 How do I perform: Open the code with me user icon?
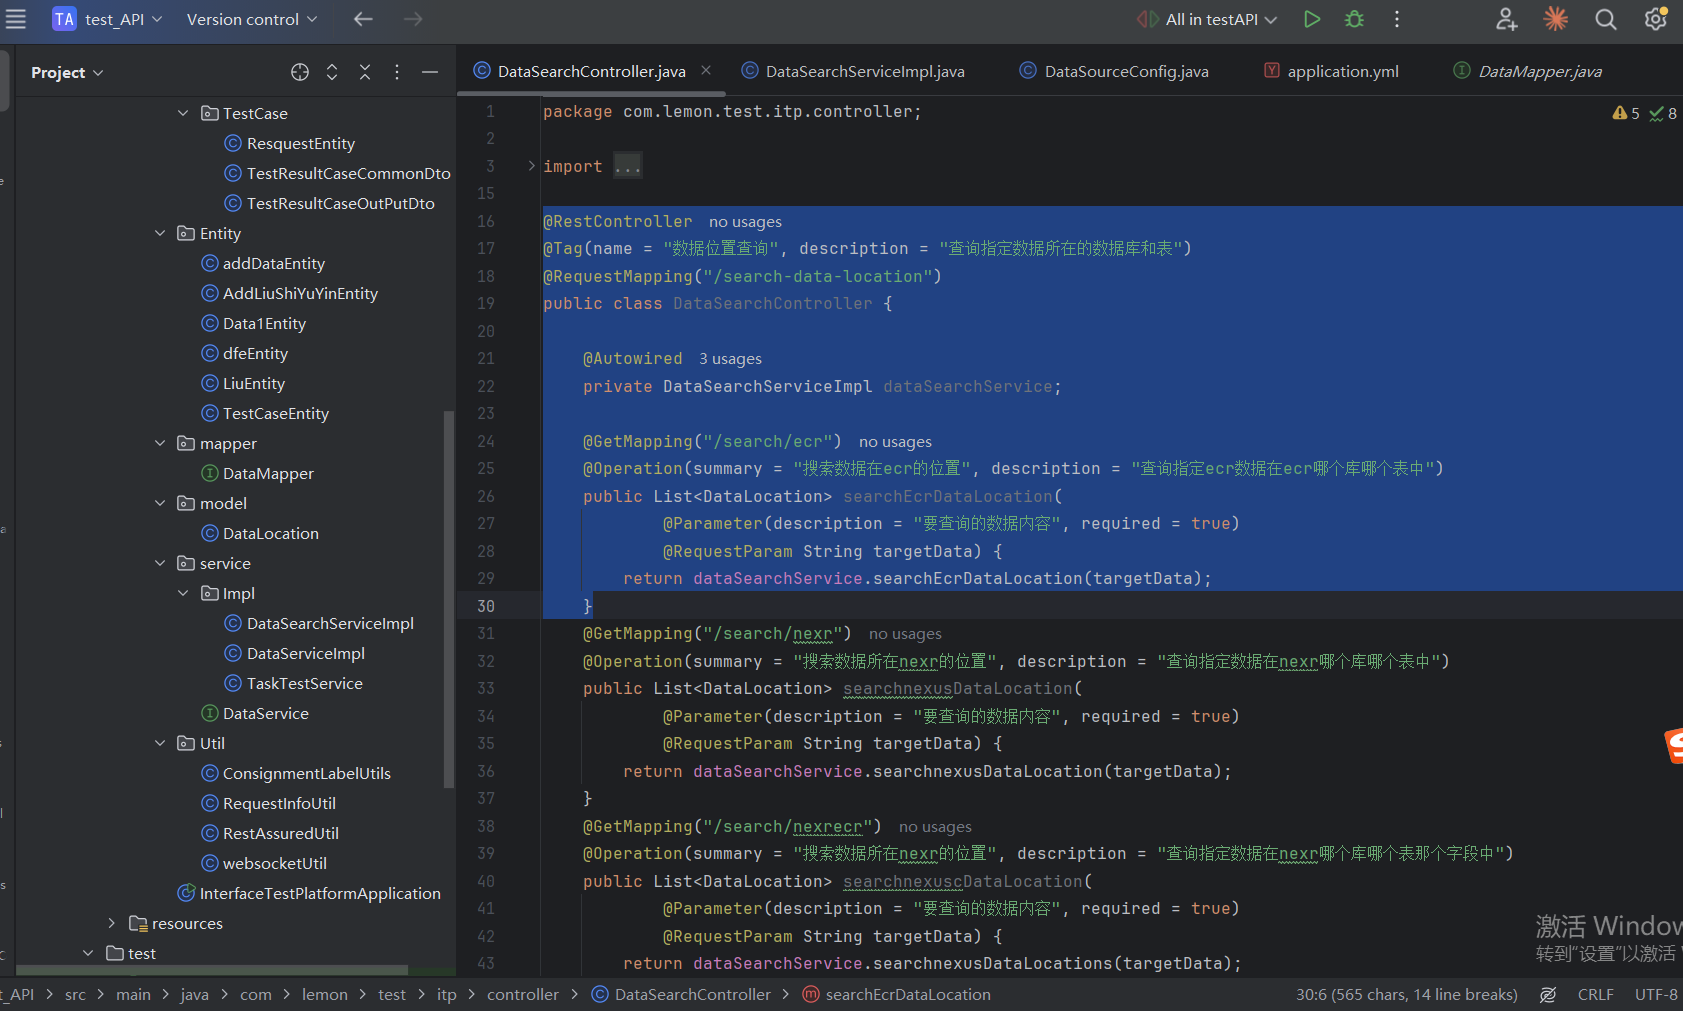pyautogui.click(x=1506, y=19)
